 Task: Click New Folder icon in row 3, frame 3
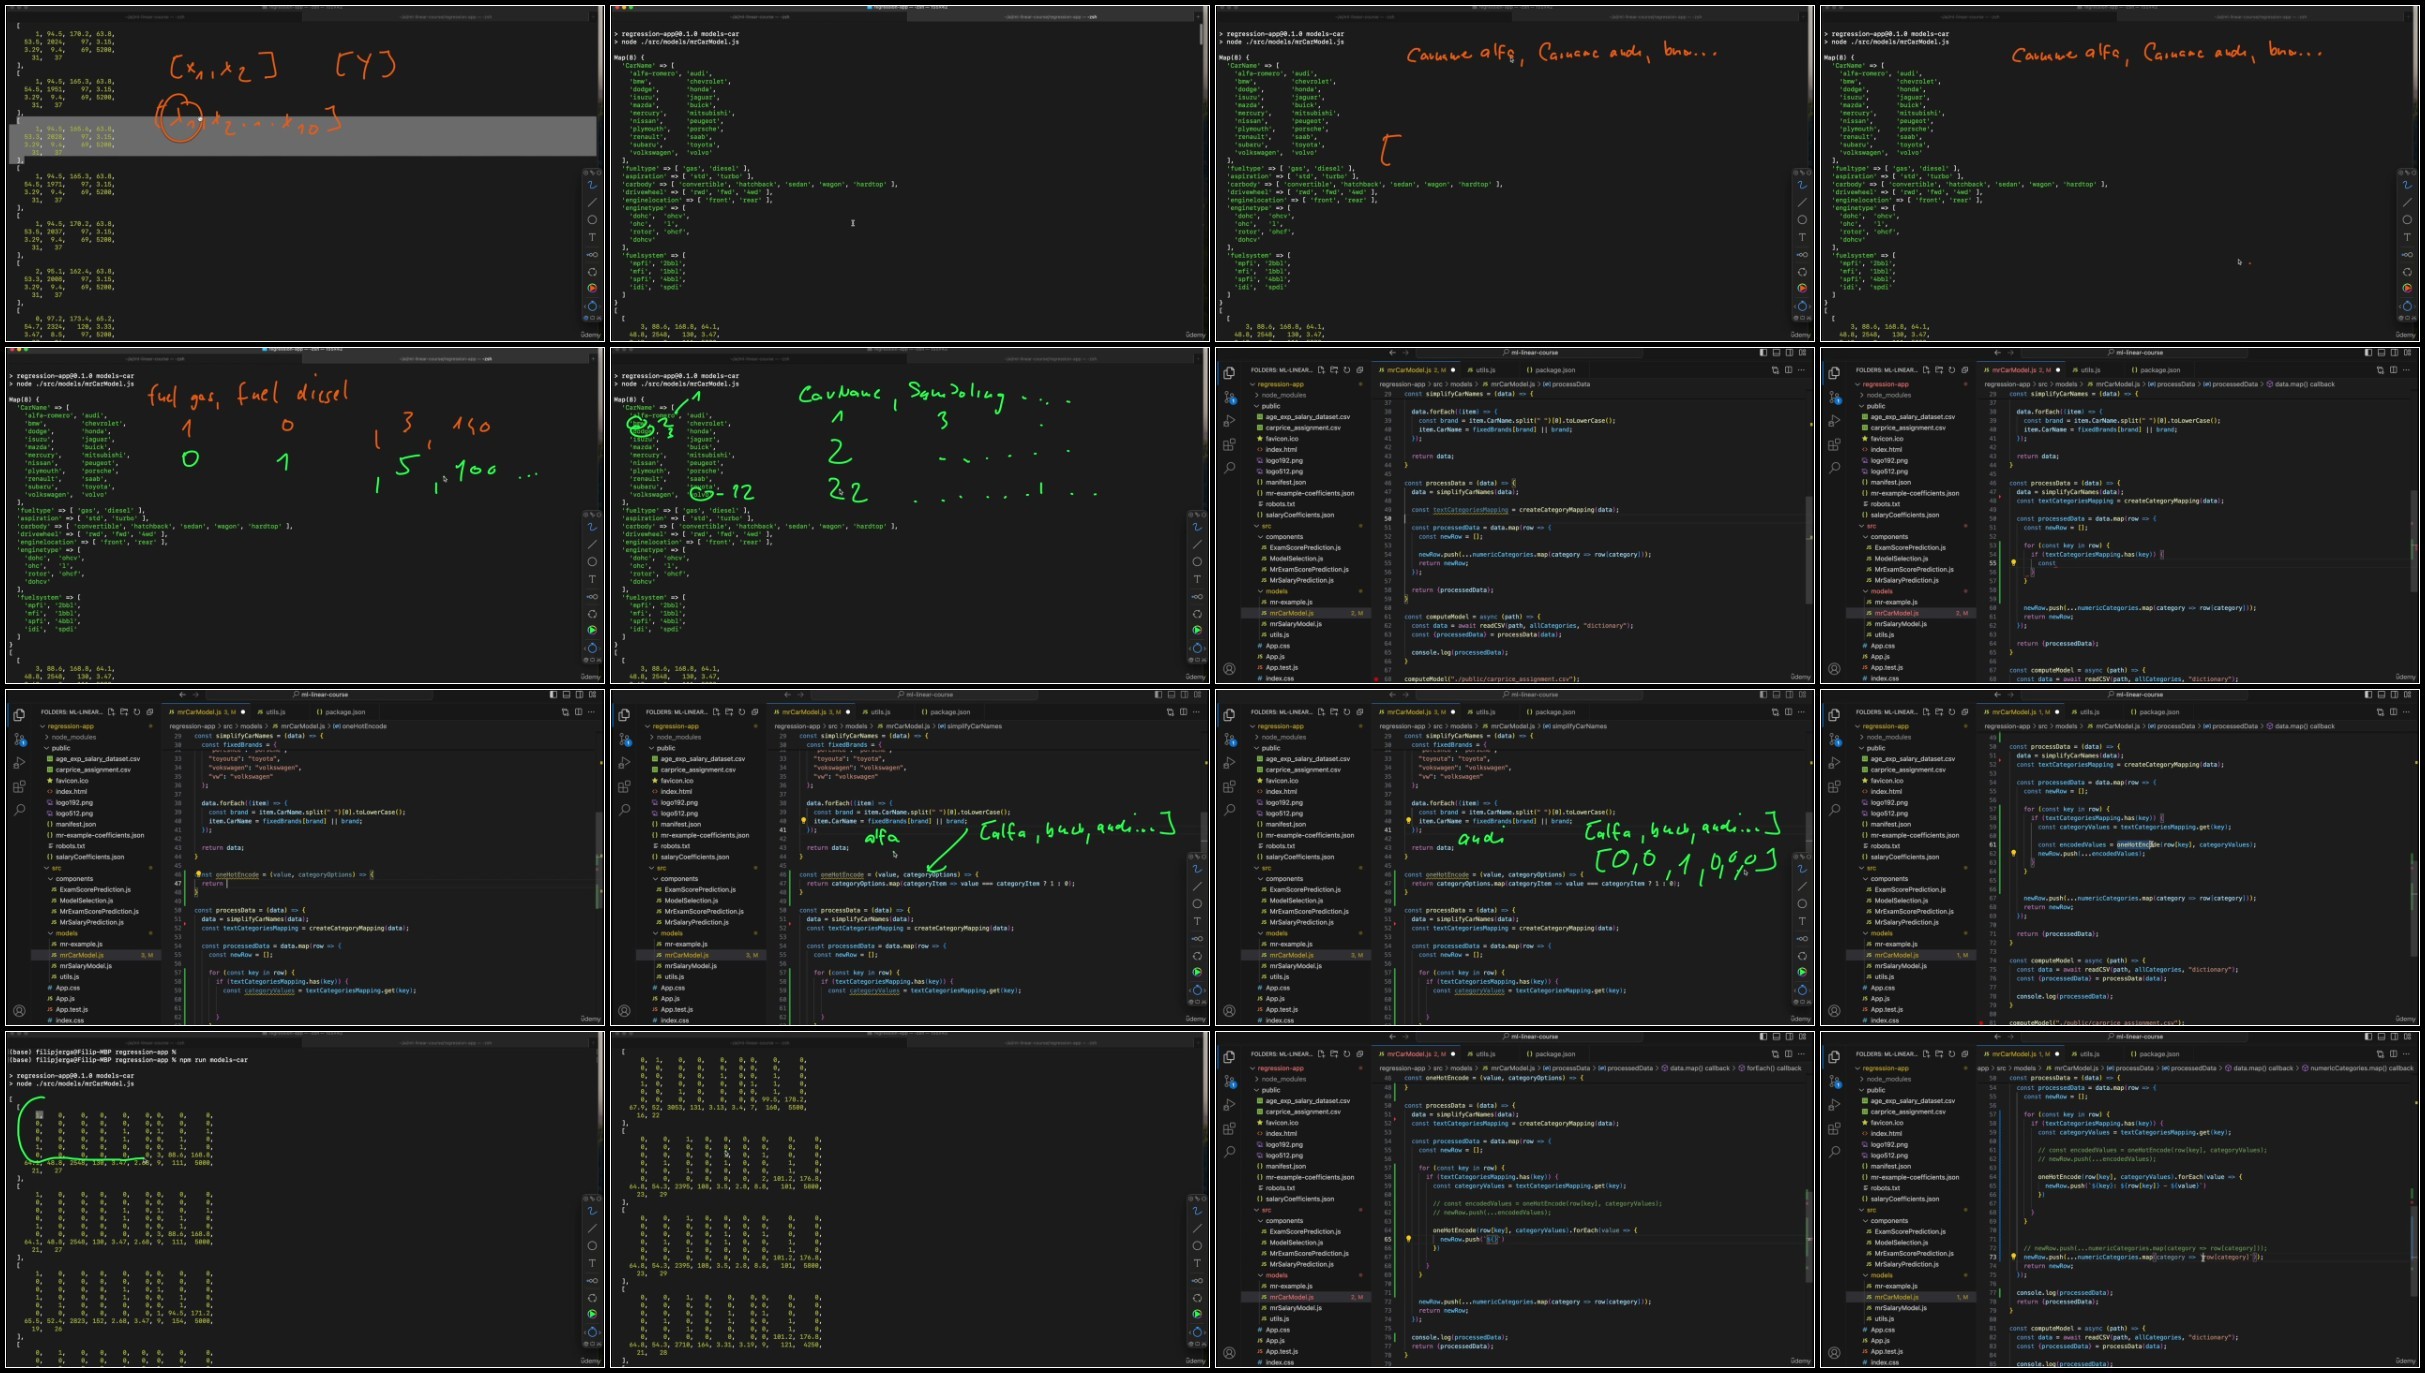1334,712
